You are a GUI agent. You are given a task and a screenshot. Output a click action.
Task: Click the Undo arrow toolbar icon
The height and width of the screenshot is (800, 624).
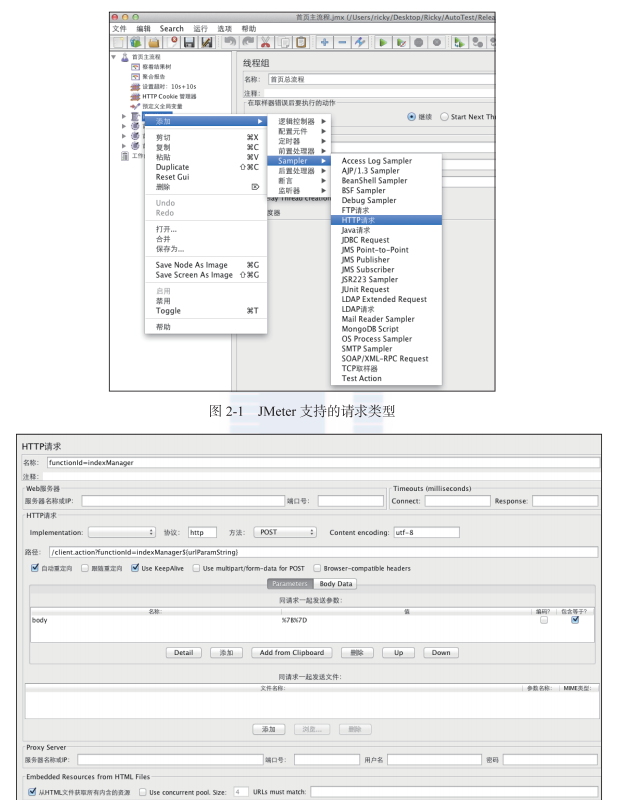(230, 42)
